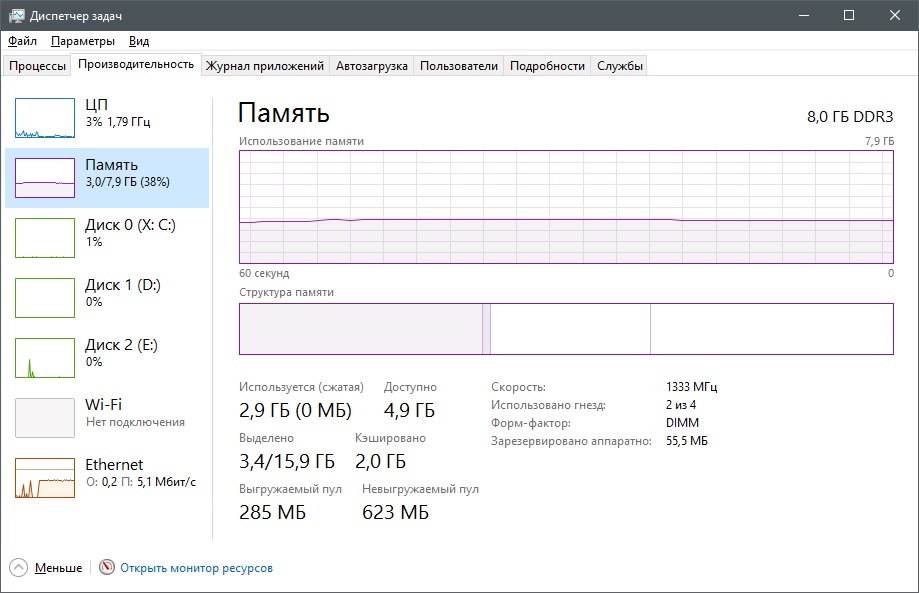Viewport: 919px width, 593px height.
Task: Switch to the Подробности tab
Action: pyautogui.click(x=547, y=66)
